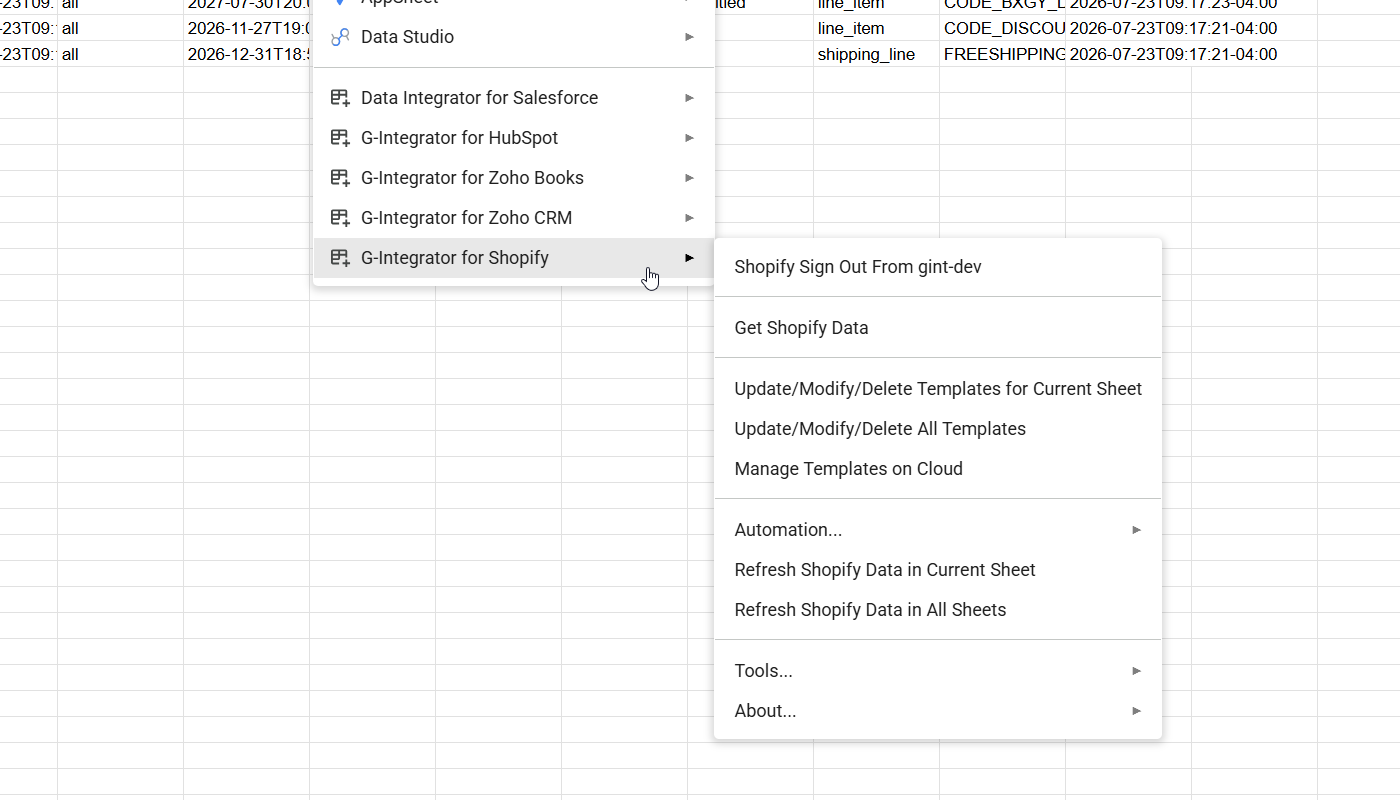Open the Automation... menu entry
Screen dimensions: 1400x800
(938, 530)
